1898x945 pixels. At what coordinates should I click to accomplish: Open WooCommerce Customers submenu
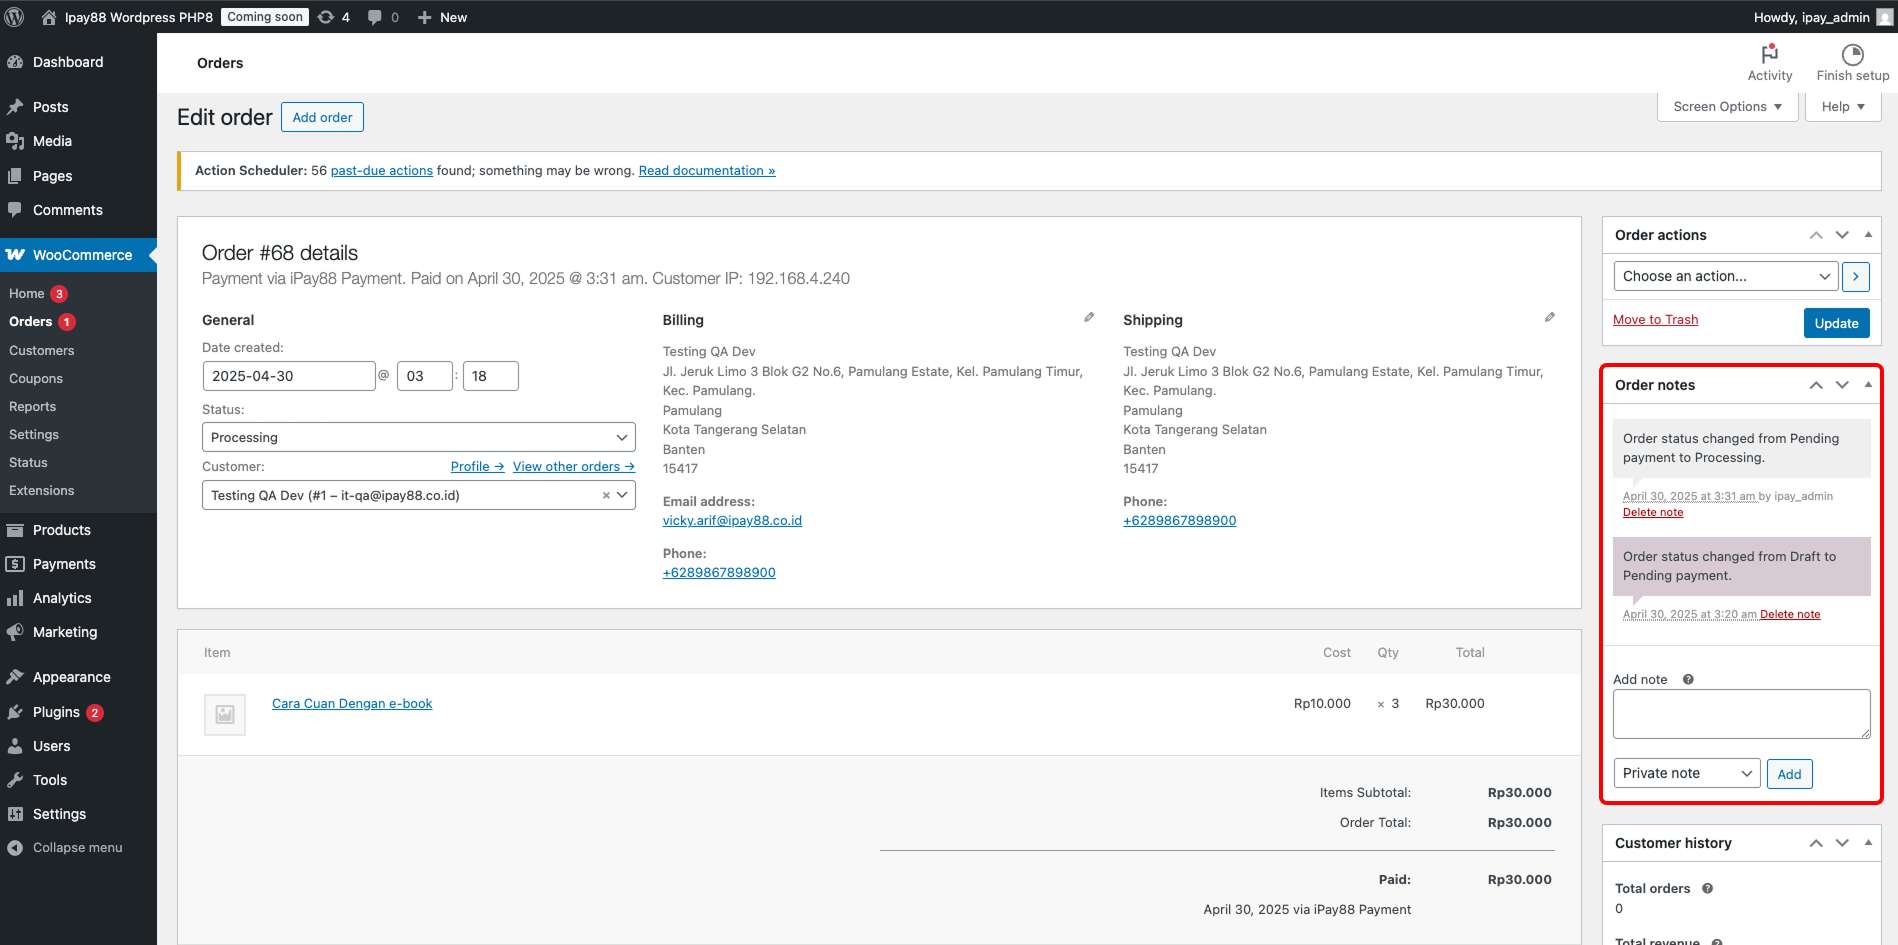[41, 350]
